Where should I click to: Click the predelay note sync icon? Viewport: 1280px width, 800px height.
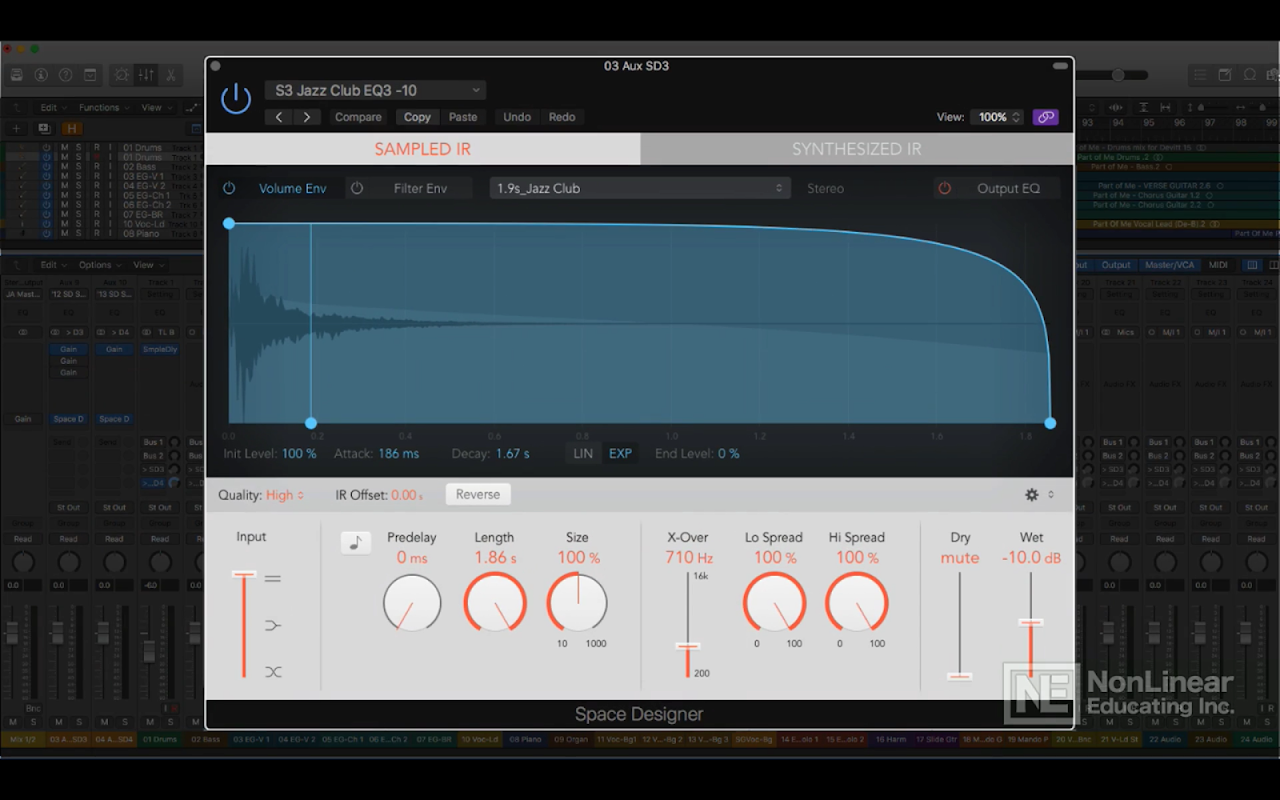coord(355,542)
